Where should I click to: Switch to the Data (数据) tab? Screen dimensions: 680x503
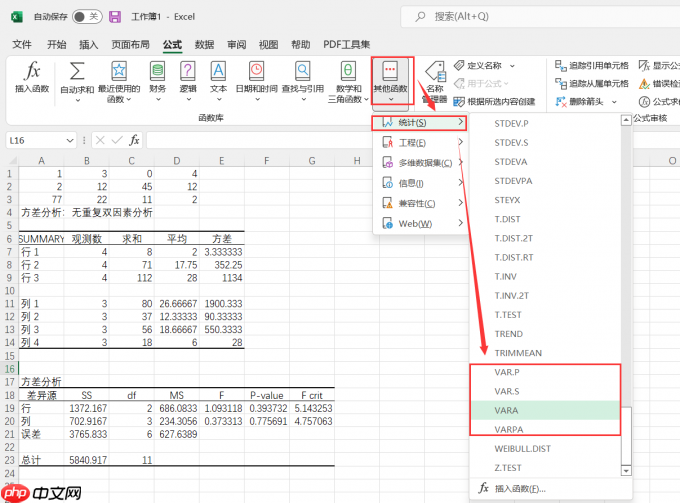204,44
